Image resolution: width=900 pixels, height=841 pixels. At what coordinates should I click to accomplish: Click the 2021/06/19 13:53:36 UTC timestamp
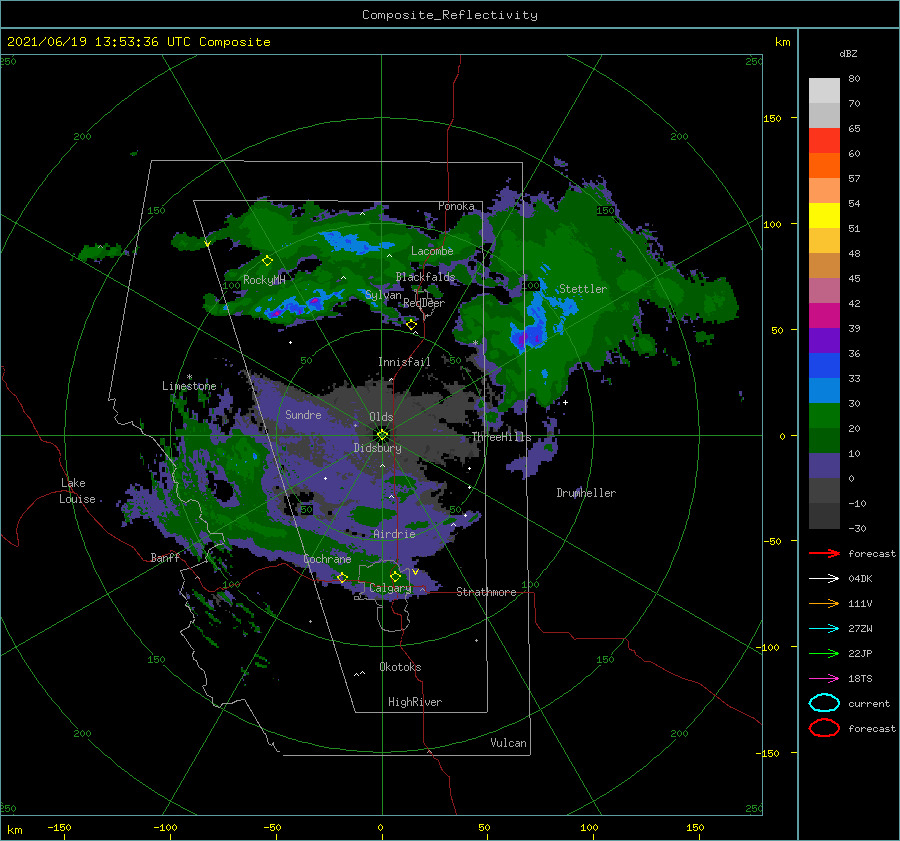(138, 42)
